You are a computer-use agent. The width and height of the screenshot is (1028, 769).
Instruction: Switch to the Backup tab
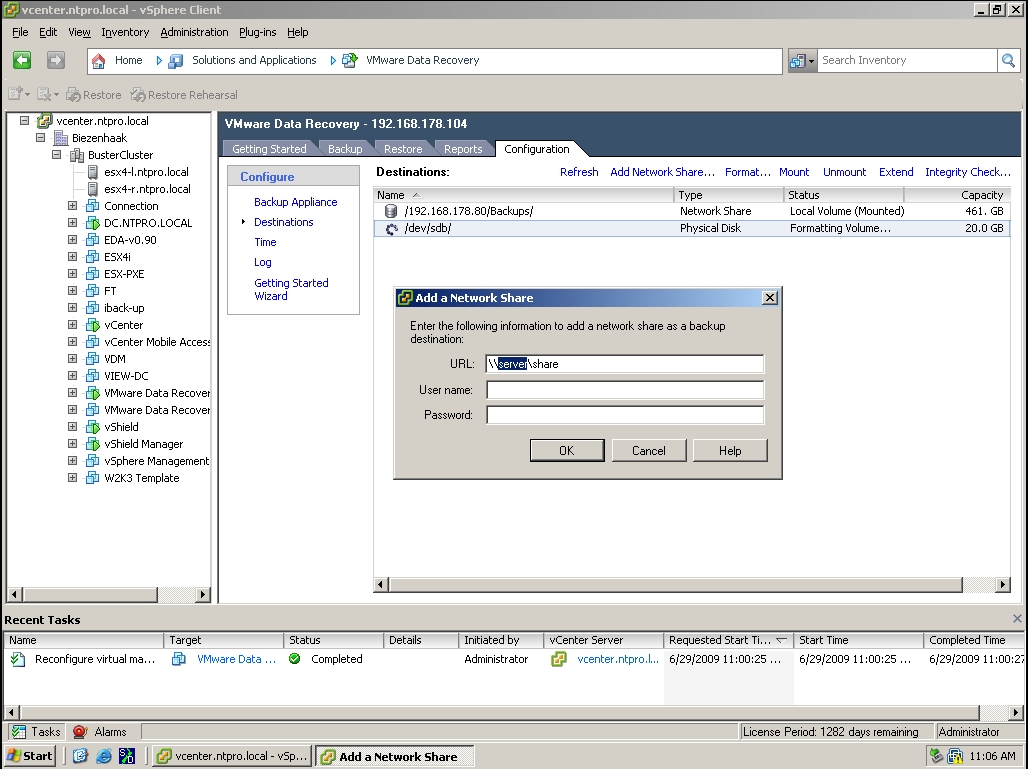pos(345,149)
